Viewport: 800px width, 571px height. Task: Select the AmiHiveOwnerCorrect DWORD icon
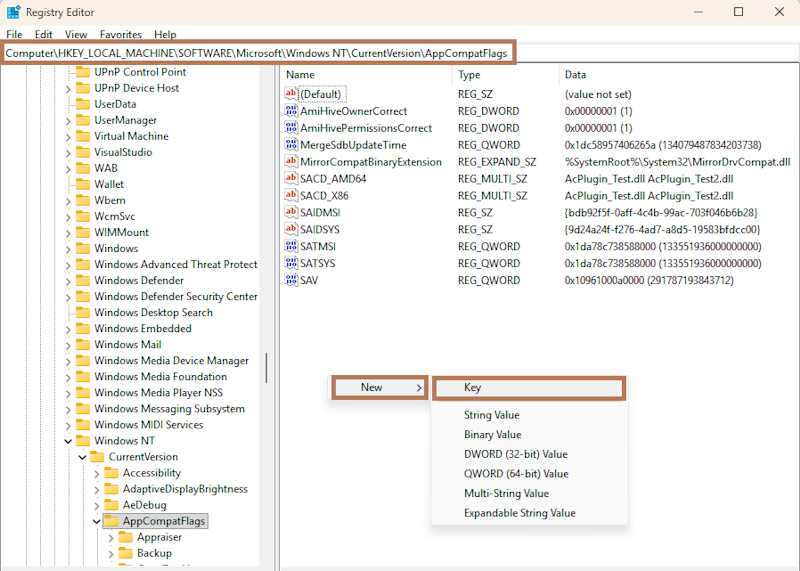(x=292, y=111)
